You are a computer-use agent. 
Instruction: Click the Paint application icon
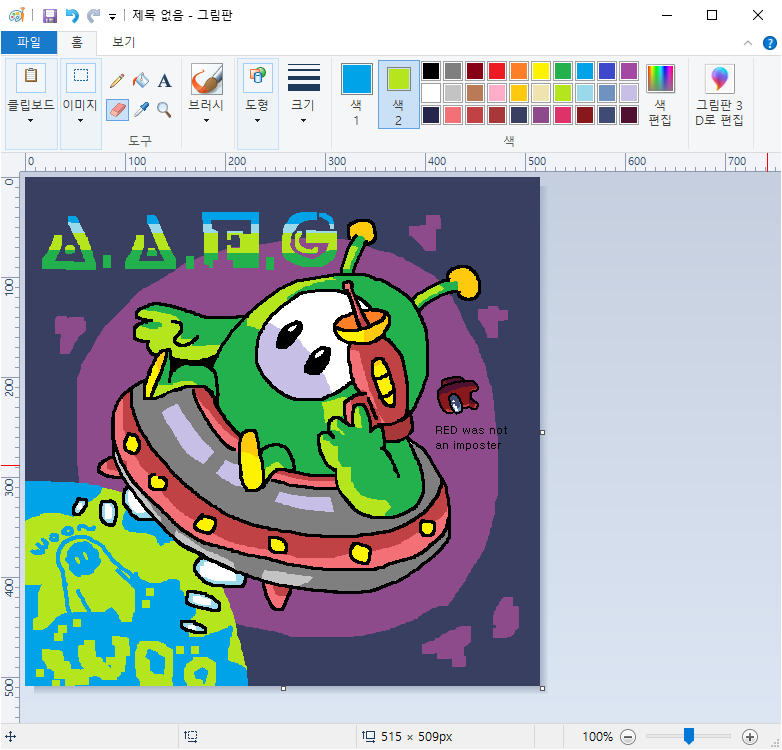click(x=16, y=15)
